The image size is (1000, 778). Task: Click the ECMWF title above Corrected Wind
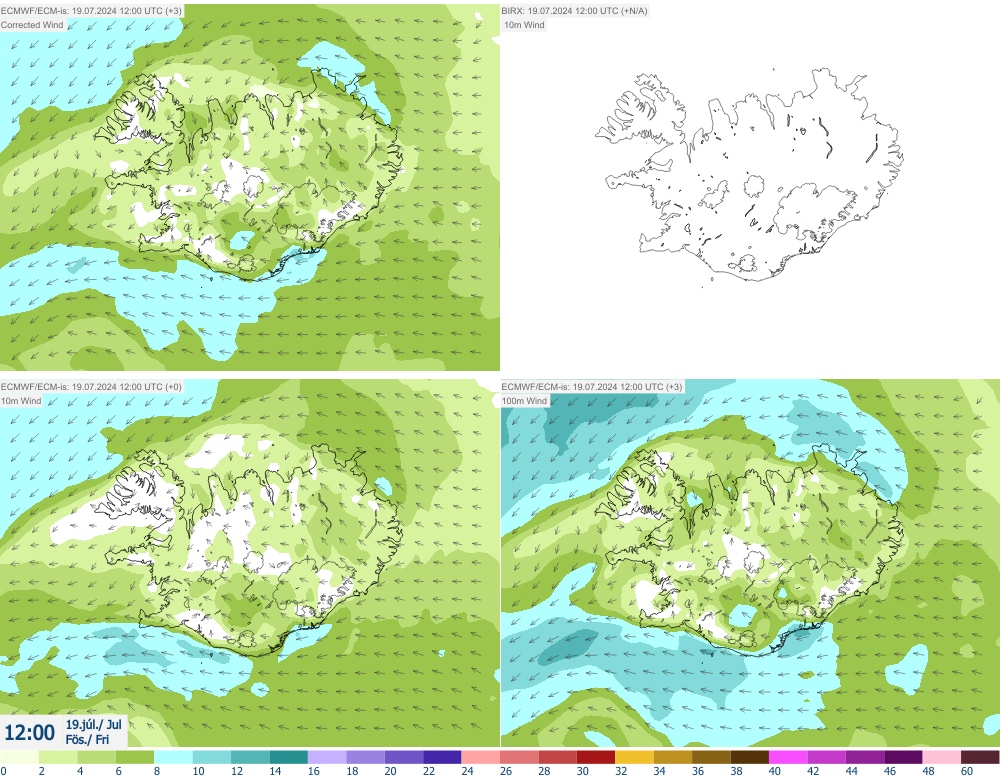click(91, 11)
